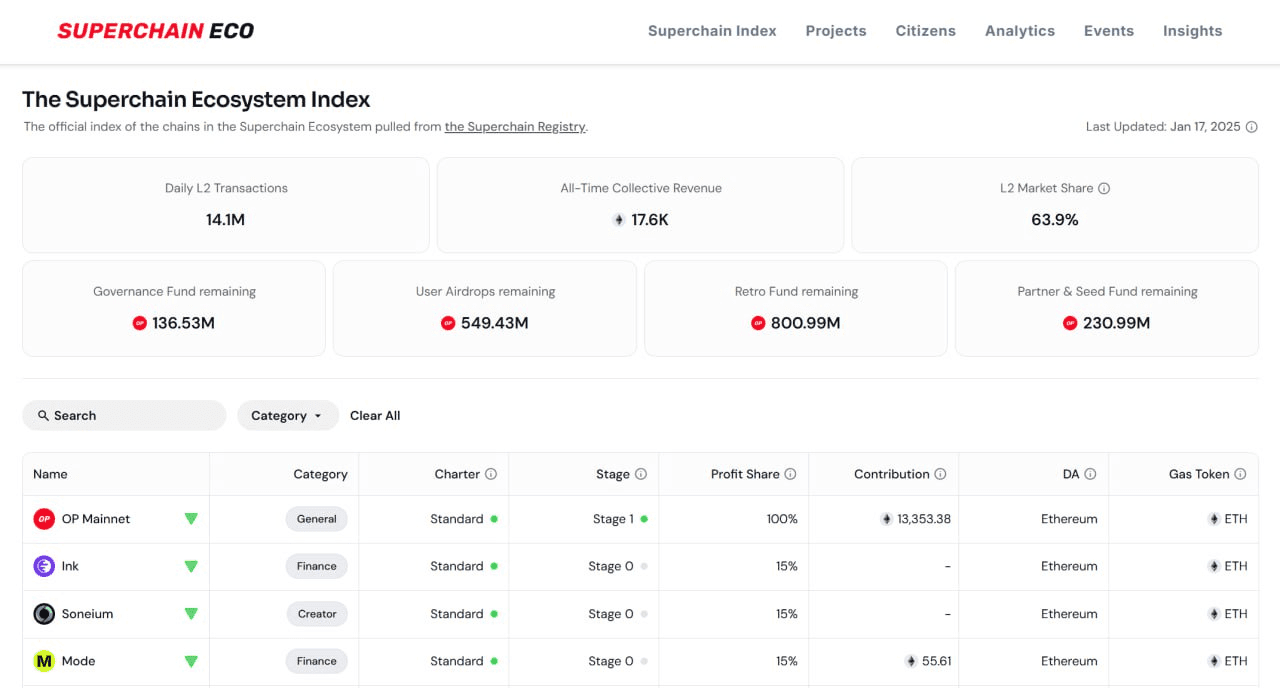Click the Superchain Eco logo
1280x688 pixels.
tap(156, 31)
